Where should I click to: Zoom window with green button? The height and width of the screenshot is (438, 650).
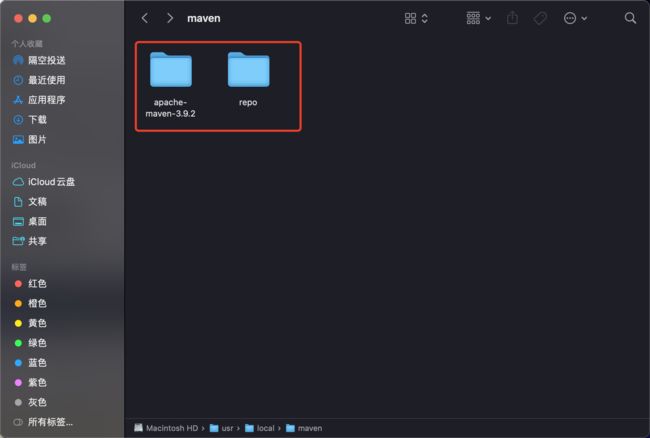47,18
